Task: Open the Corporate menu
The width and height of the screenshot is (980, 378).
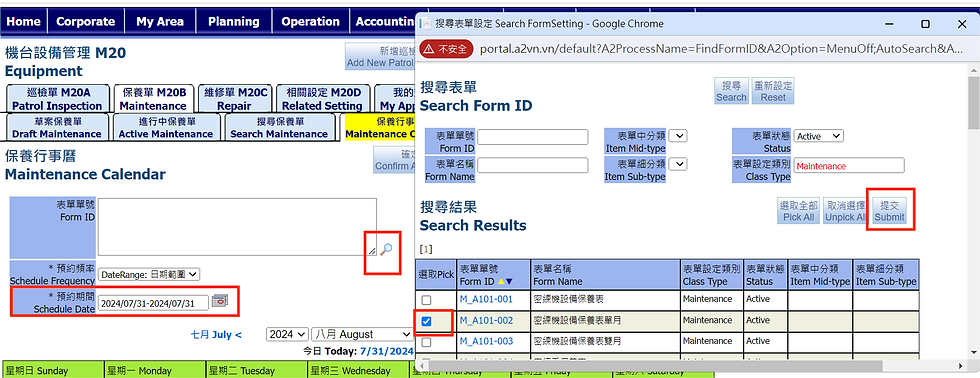Action: 86,21
